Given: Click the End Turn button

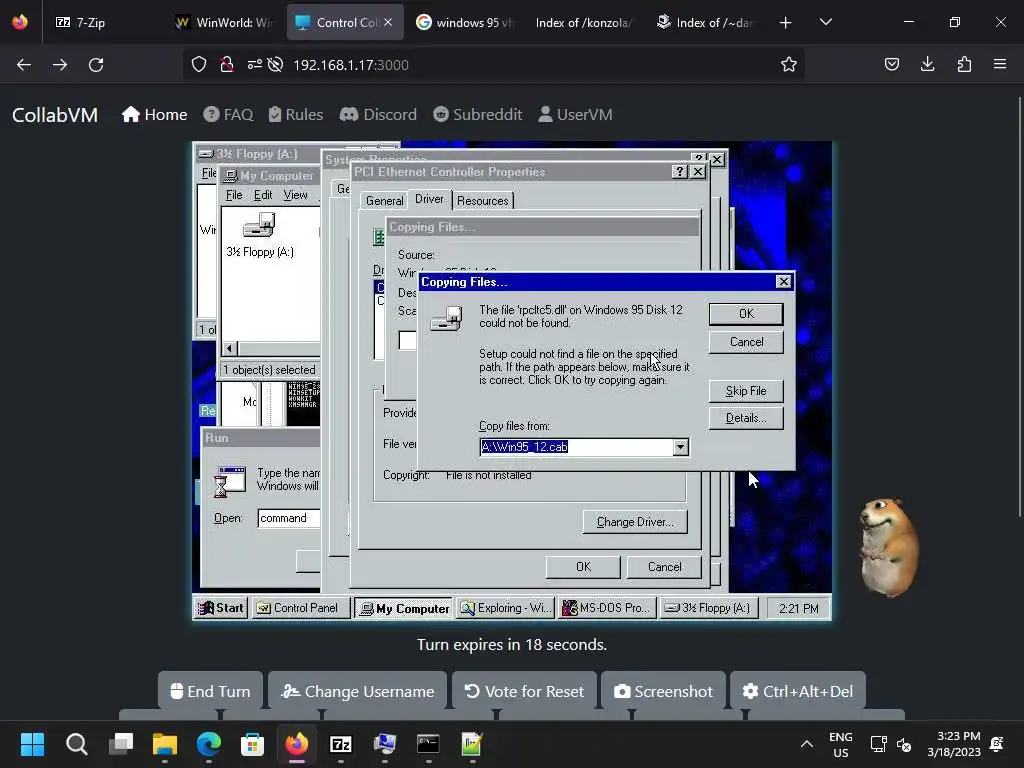Looking at the screenshot, I should pos(210,691).
